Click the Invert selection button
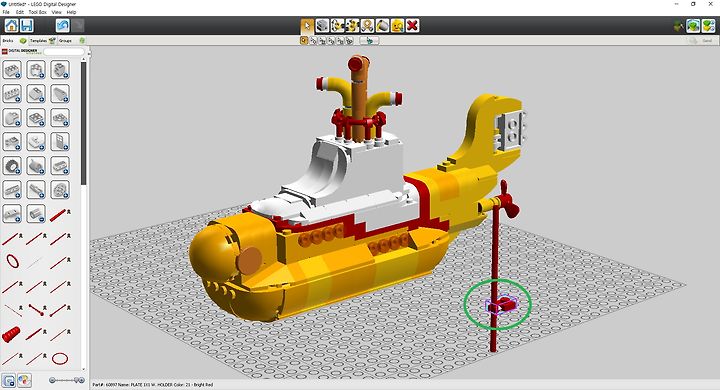The width and height of the screenshot is (720, 390). [369, 40]
